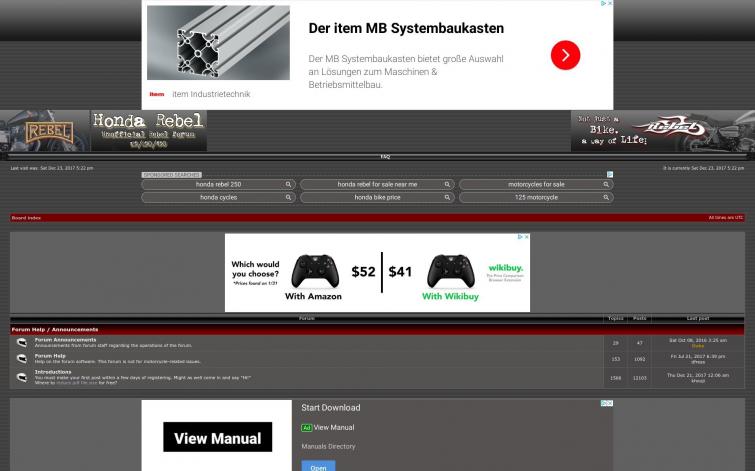The height and width of the screenshot is (471, 755).
Task: Open the AdChoices icon on the top banner ad
Action: pyautogui.click(x=603, y=3)
